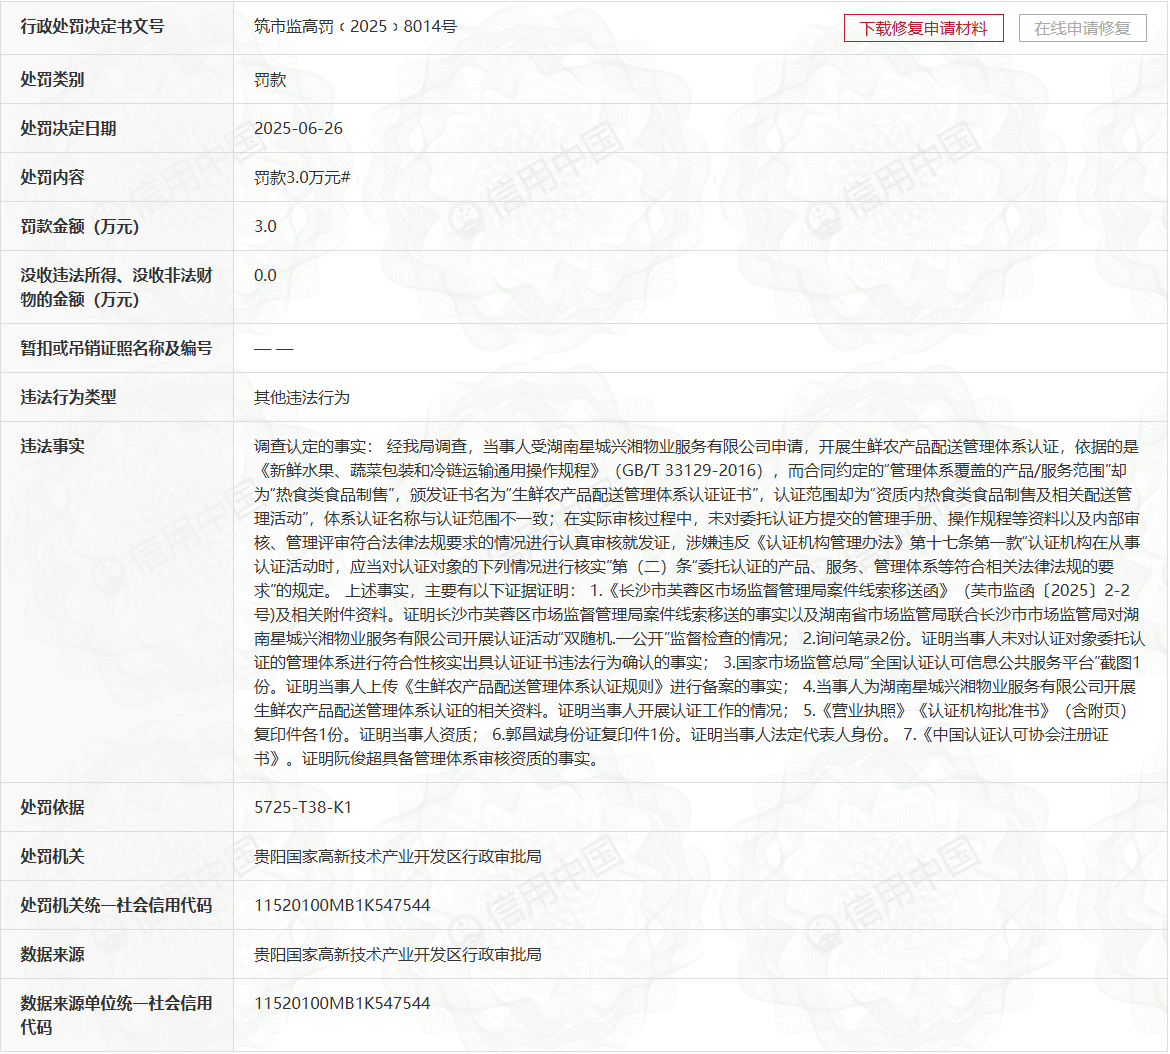Click the 处罚决定日期 label
This screenshot has height=1054, width=1170.
pyautogui.click(x=68, y=129)
